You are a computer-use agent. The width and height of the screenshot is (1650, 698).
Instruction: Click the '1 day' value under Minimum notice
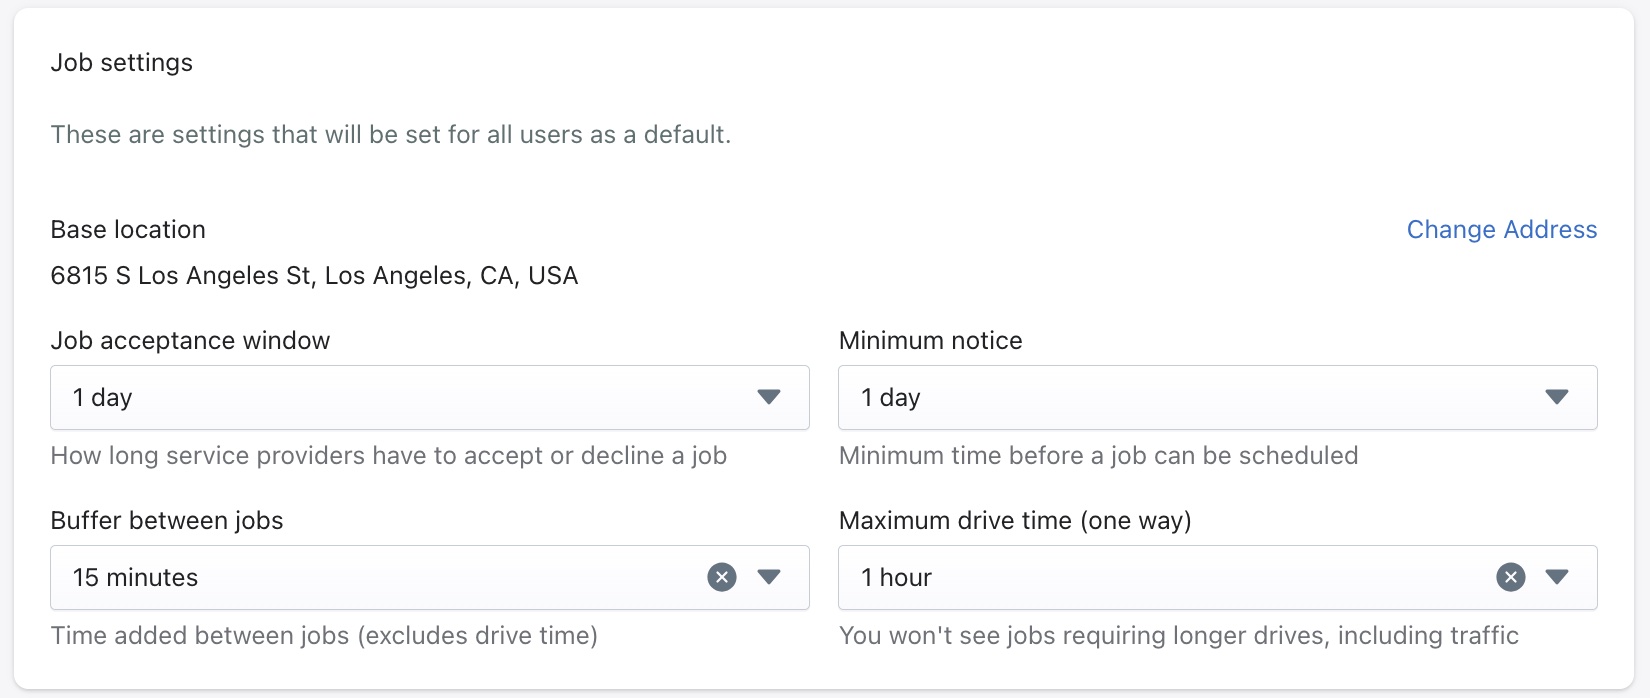click(x=891, y=398)
